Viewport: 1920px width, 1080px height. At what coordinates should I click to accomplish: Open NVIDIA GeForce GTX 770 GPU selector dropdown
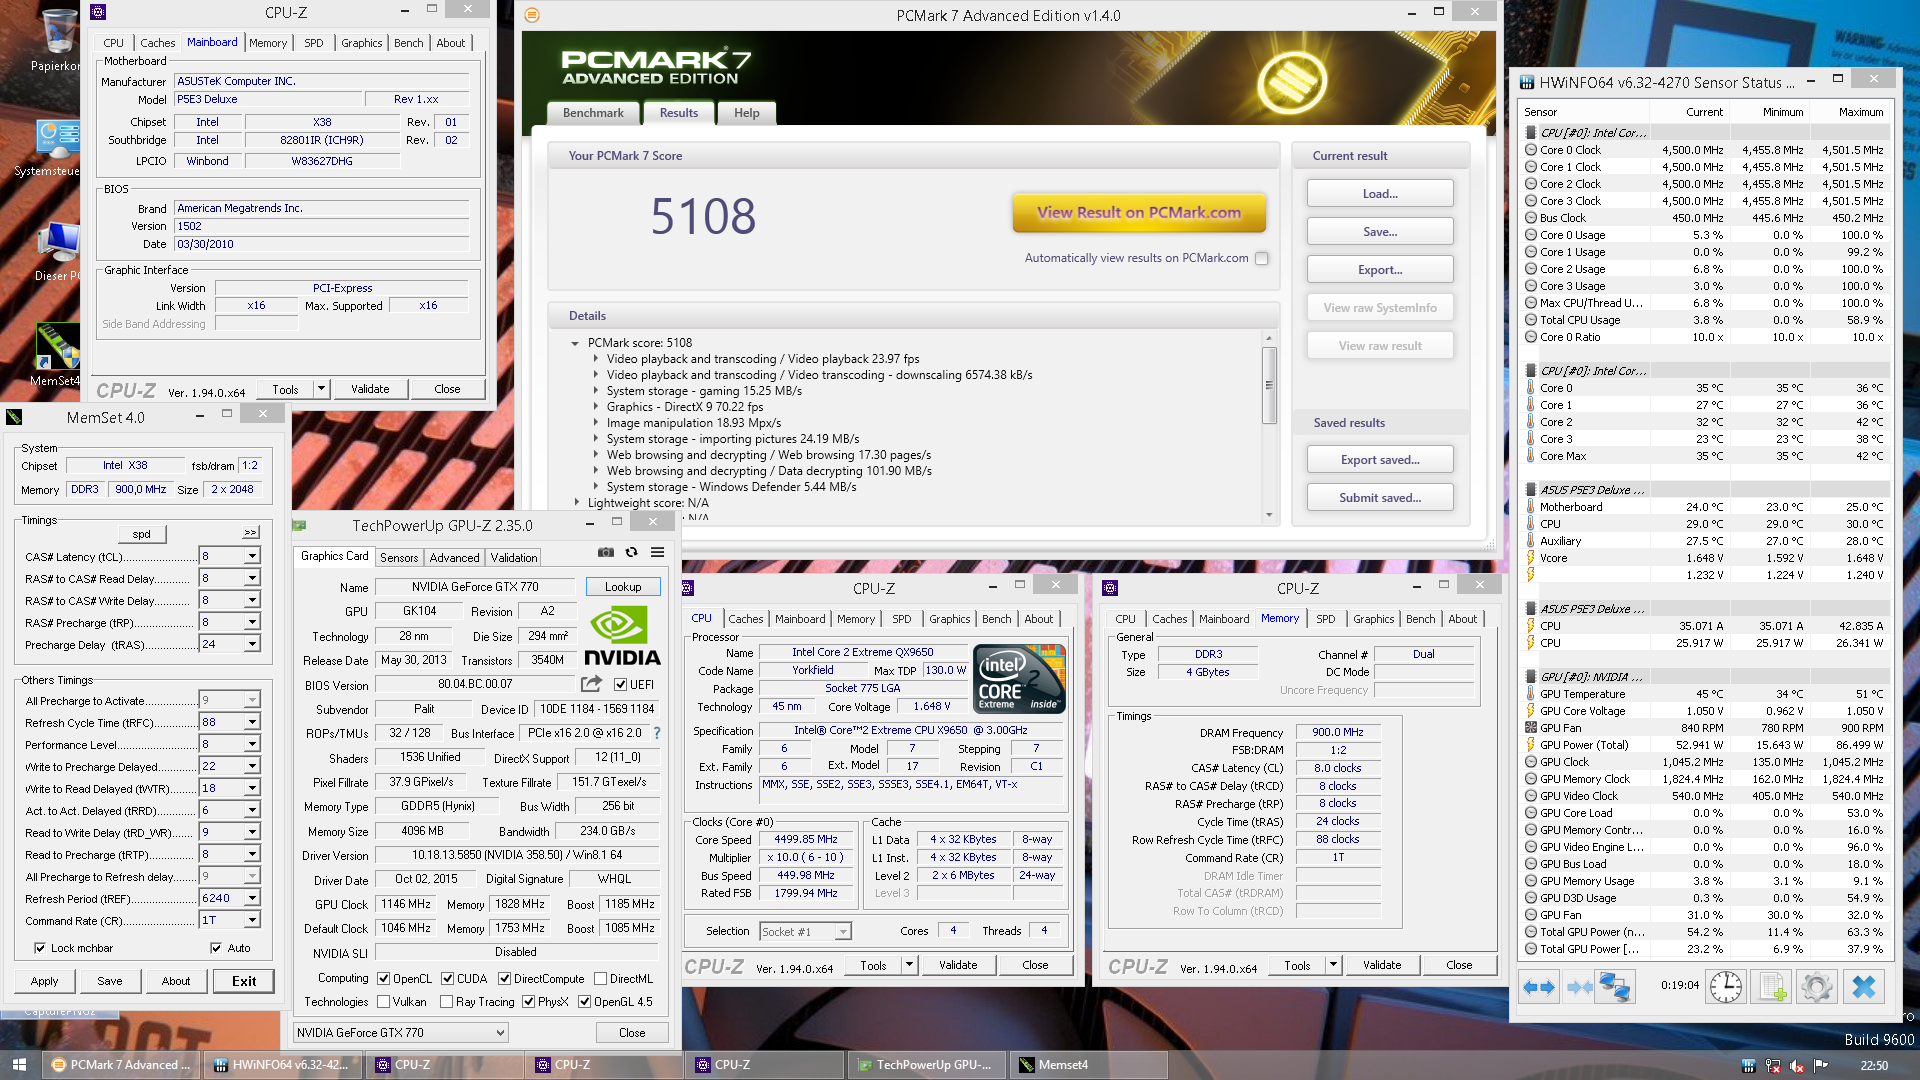point(401,1032)
